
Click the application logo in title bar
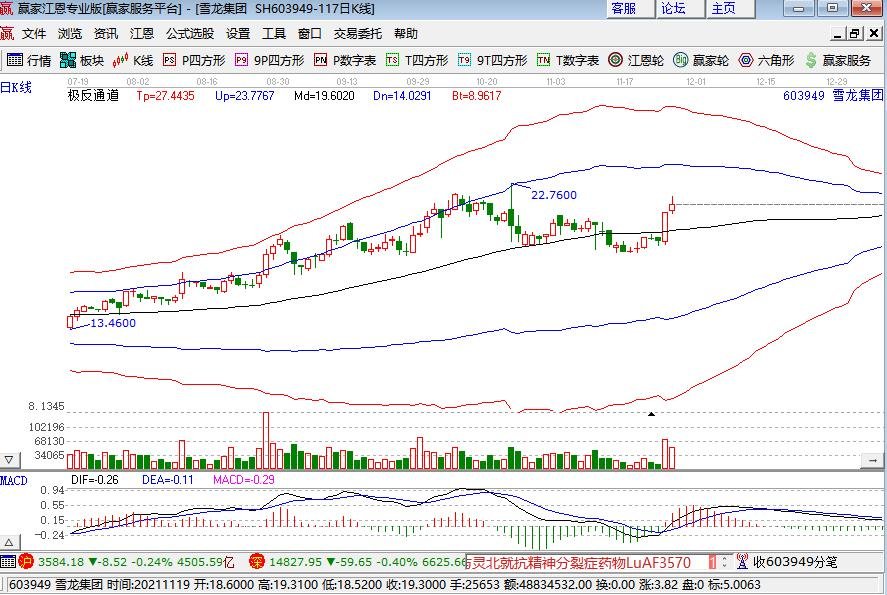click(6, 8)
